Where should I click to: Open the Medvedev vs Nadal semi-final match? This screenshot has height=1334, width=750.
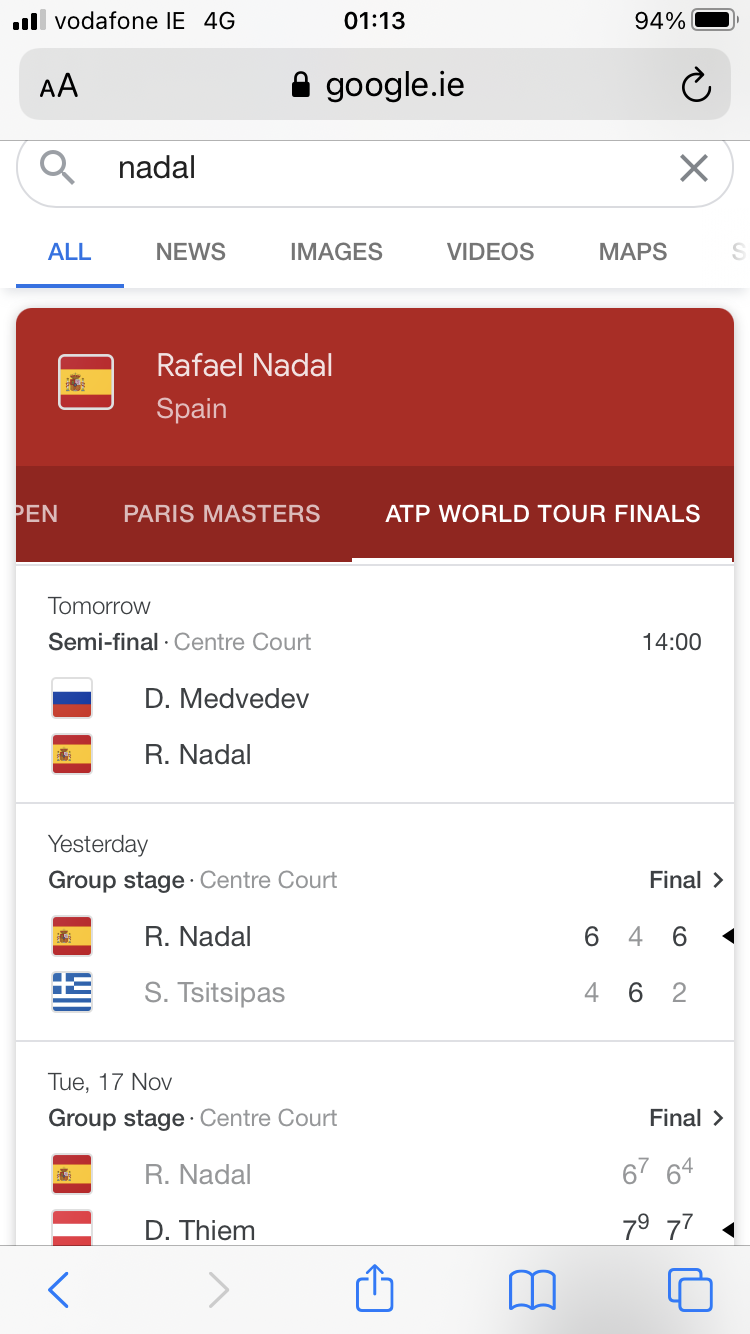click(x=375, y=684)
